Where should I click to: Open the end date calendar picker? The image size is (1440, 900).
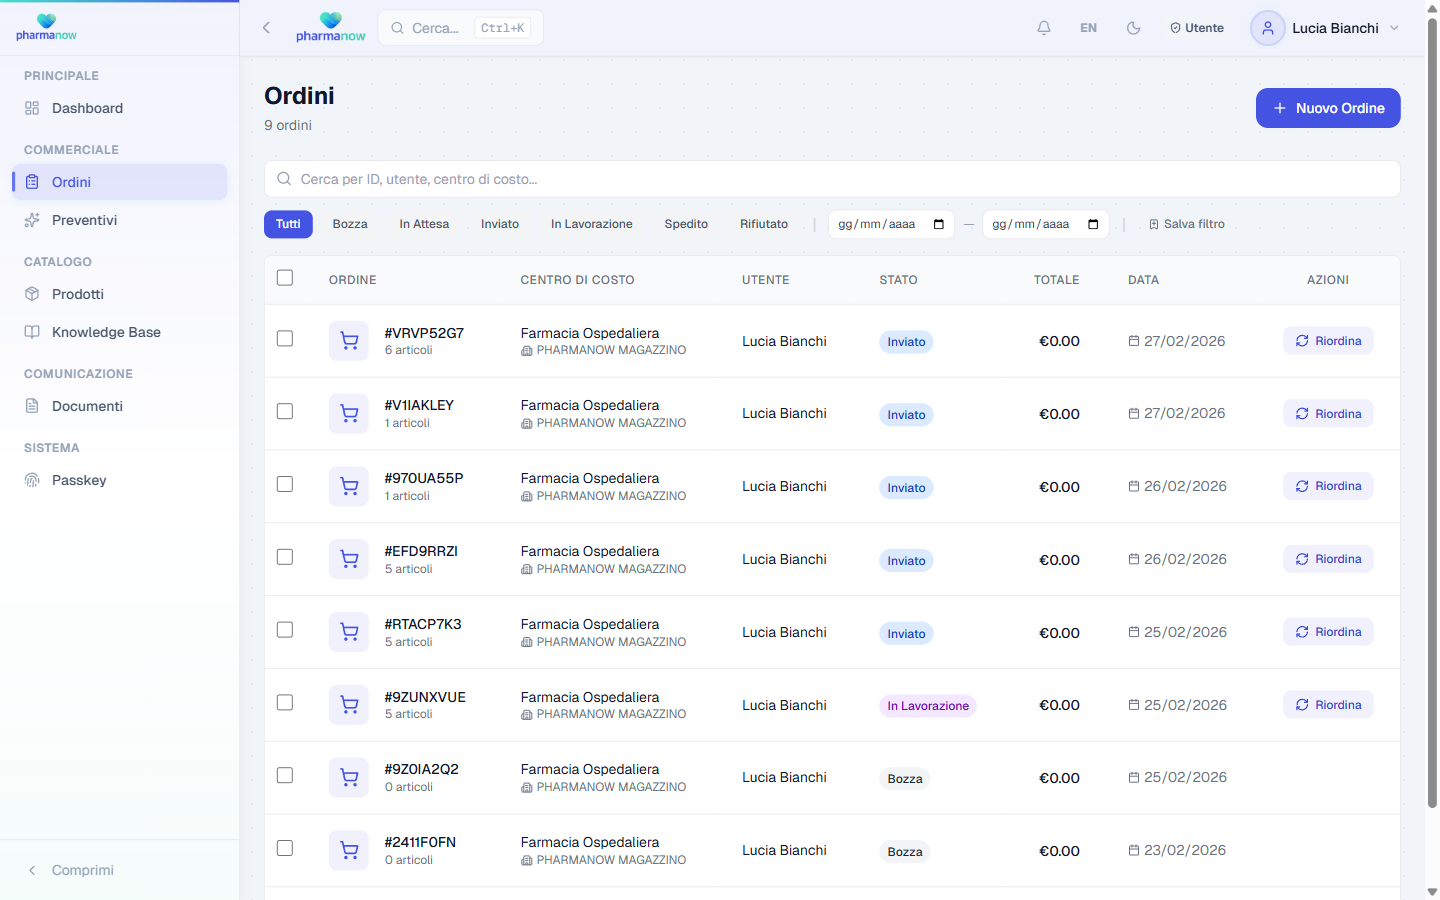pyautogui.click(x=1093, y=224)
